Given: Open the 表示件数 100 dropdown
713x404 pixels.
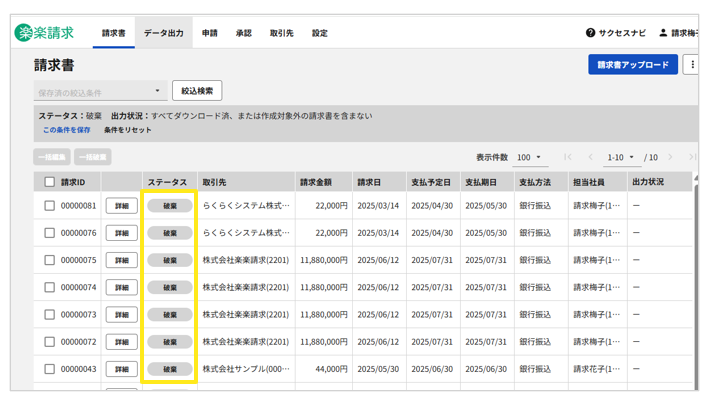Looking at the screenshot, I should point(529,157).
